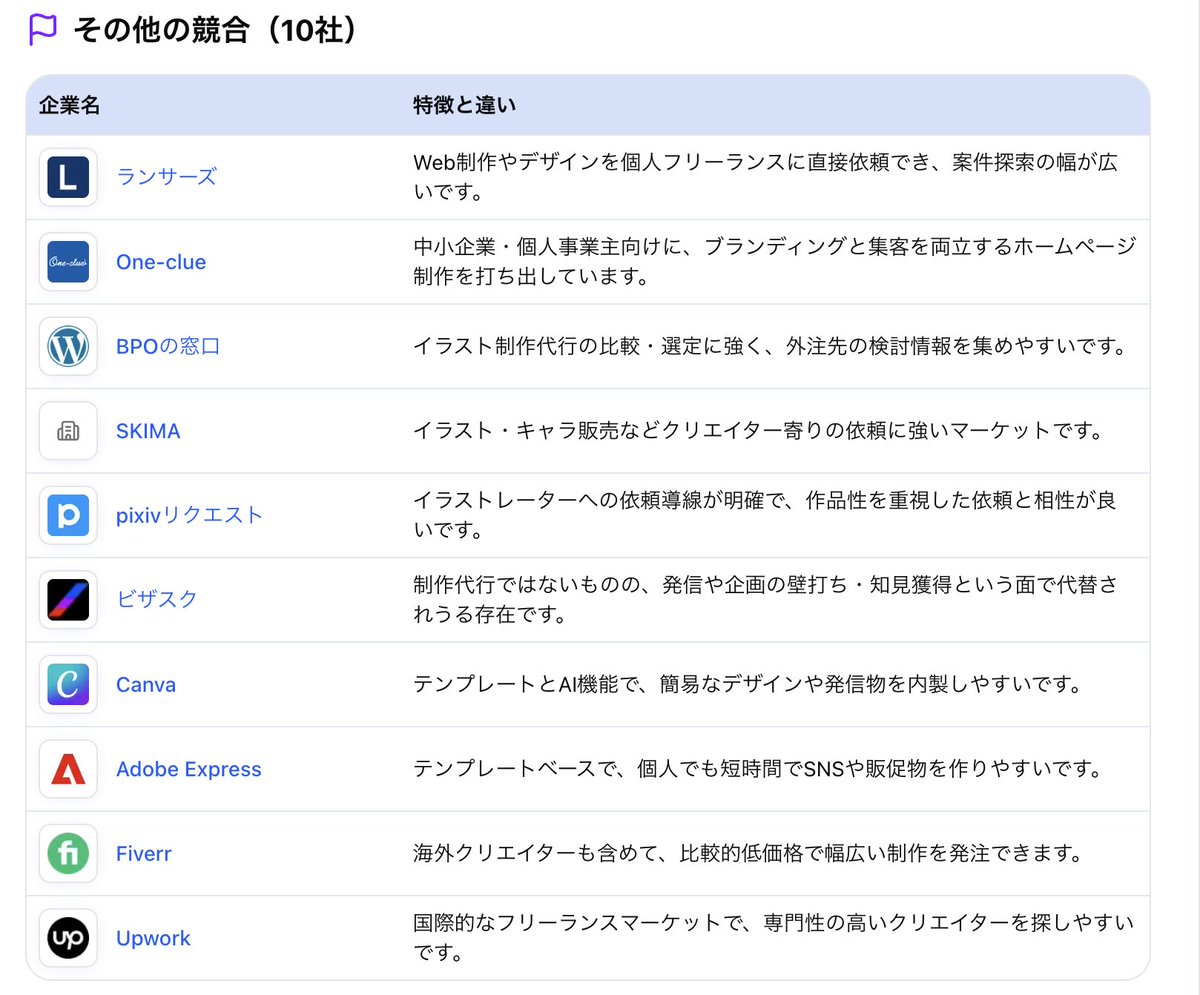Click the Upwork logo icon
This screenshot has width=1200, height=995.
pos(68,938)
